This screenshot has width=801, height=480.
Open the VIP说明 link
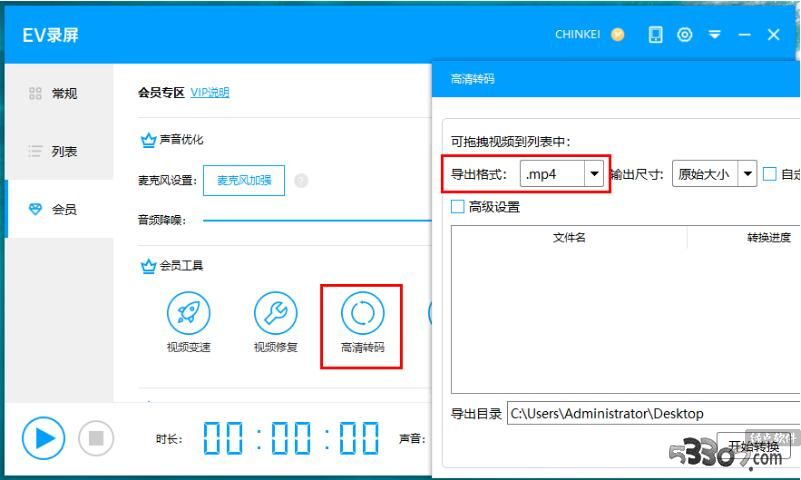(x=210, y=92)
